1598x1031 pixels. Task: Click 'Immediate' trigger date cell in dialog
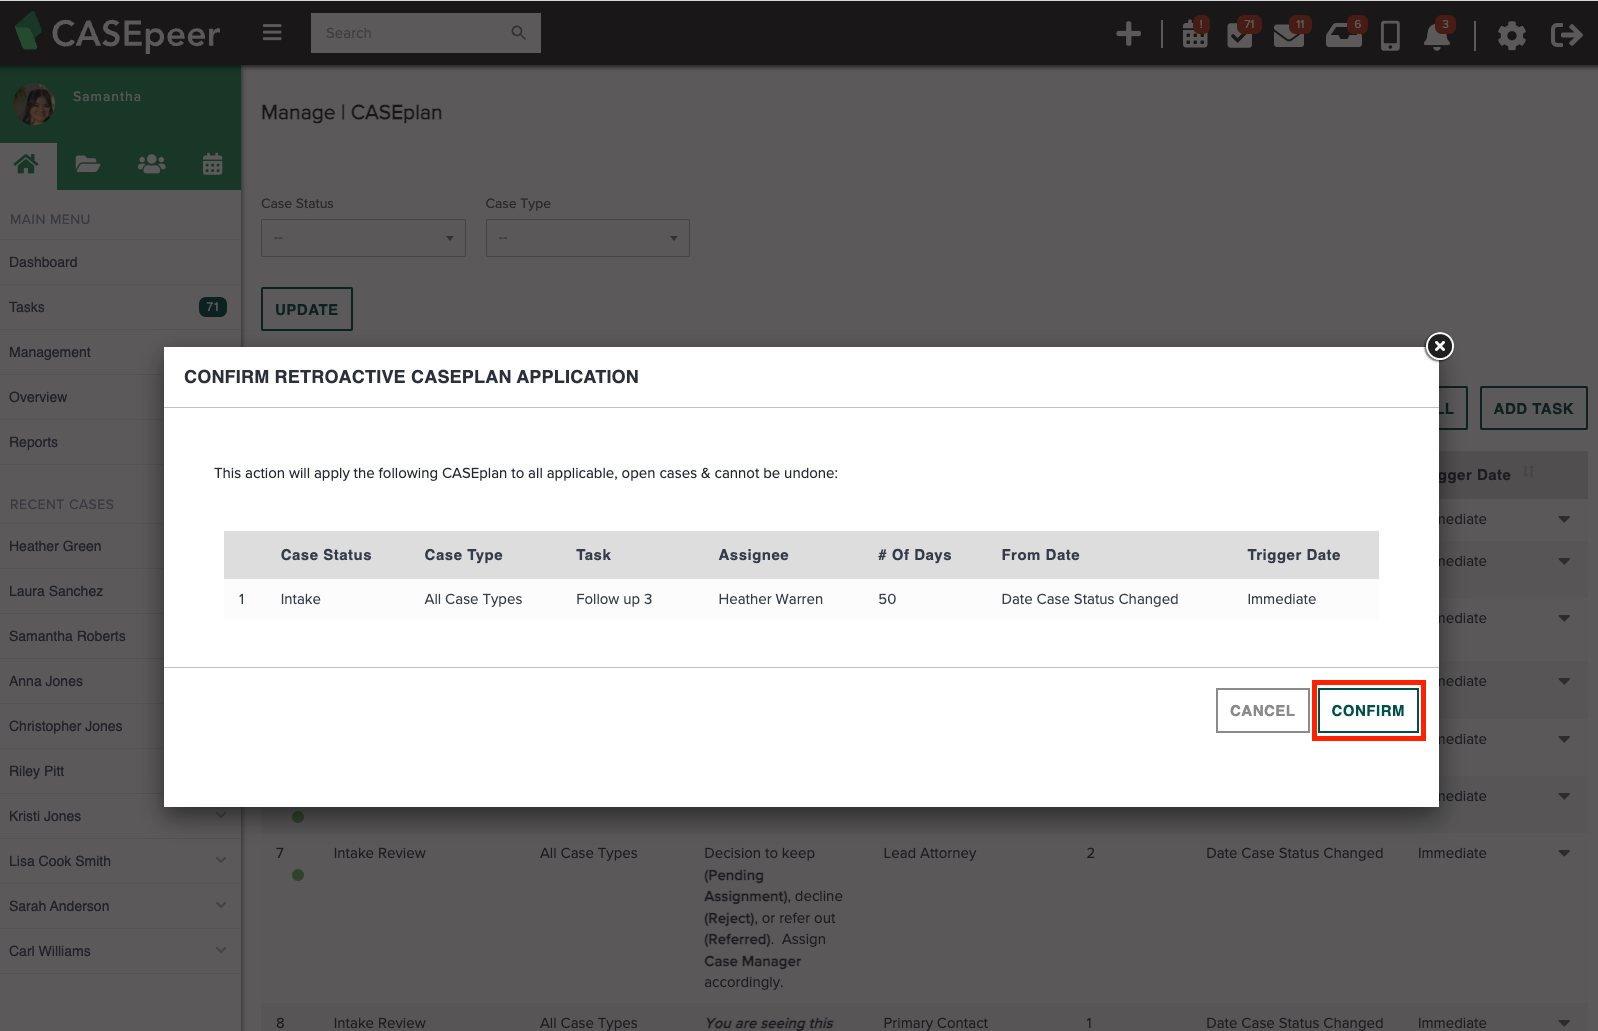click(1281, 599)
